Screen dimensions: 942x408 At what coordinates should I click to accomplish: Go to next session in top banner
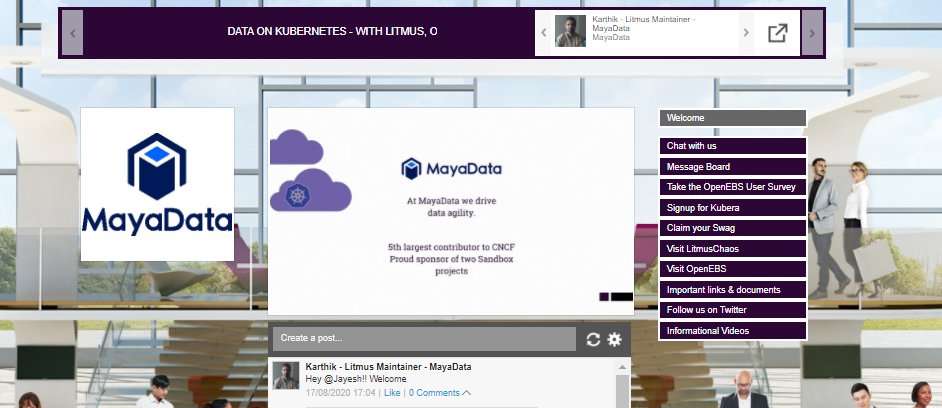[x=812, y=33]
